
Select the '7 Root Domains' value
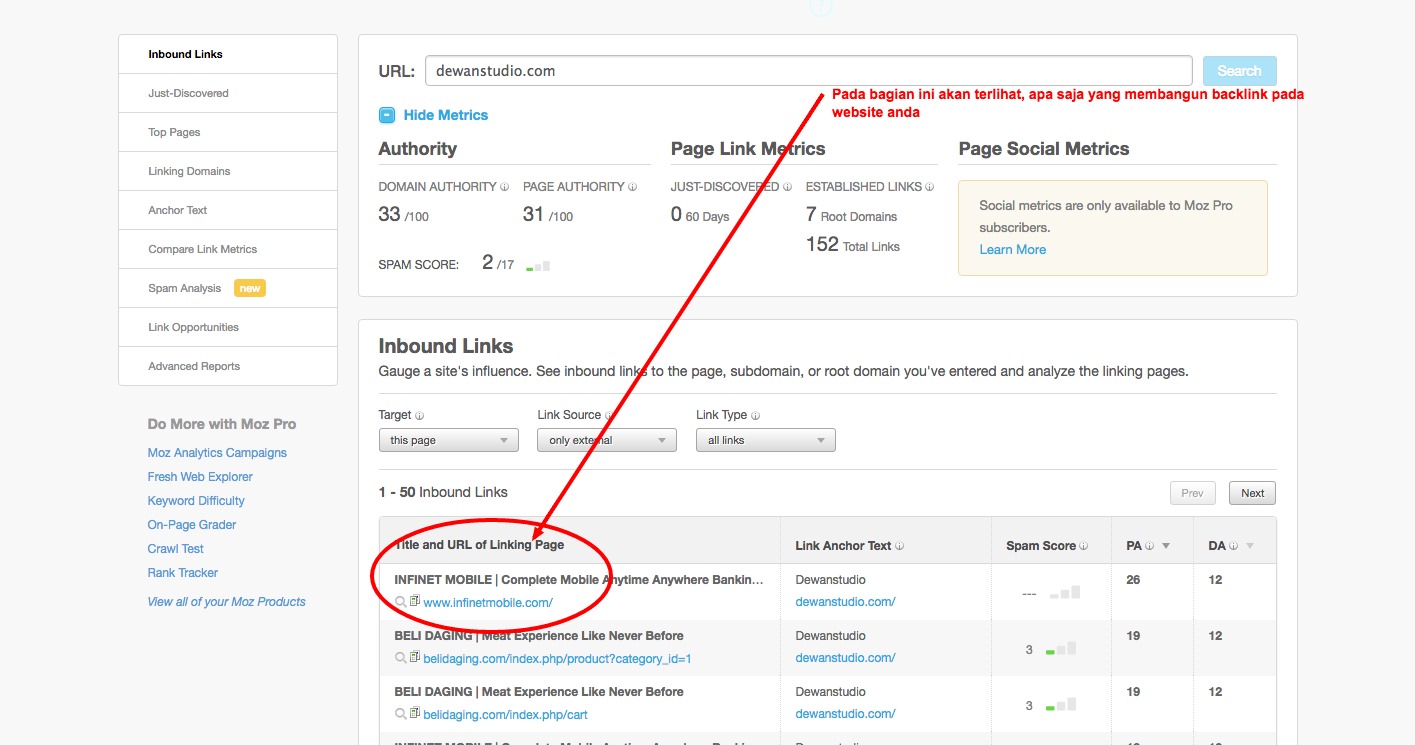click(851, 215)
